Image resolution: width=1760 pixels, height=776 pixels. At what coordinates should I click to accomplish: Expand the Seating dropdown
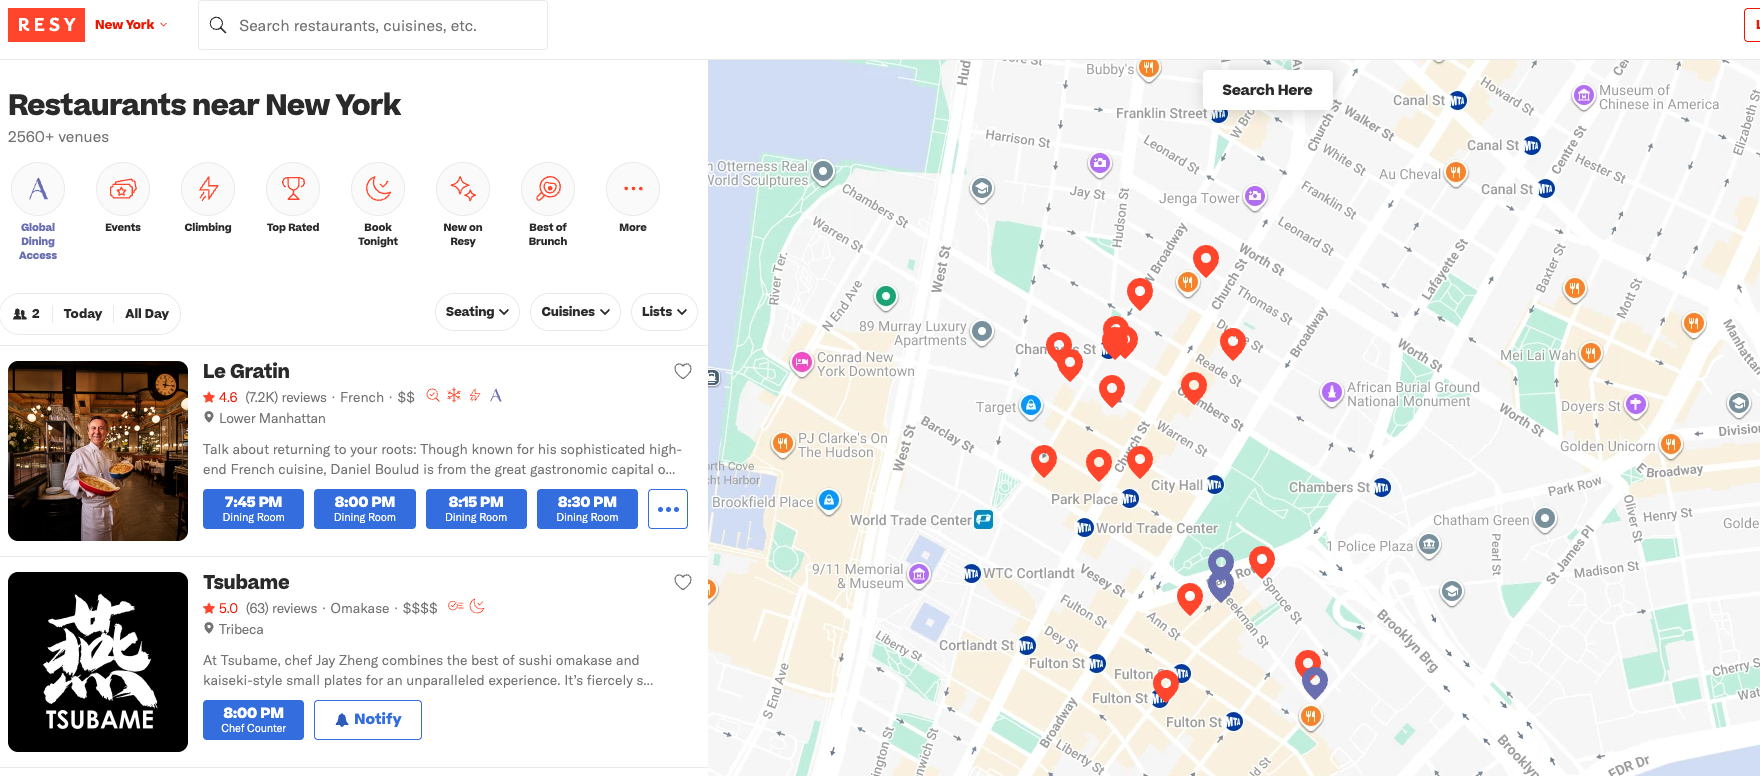tap(477, 312)
